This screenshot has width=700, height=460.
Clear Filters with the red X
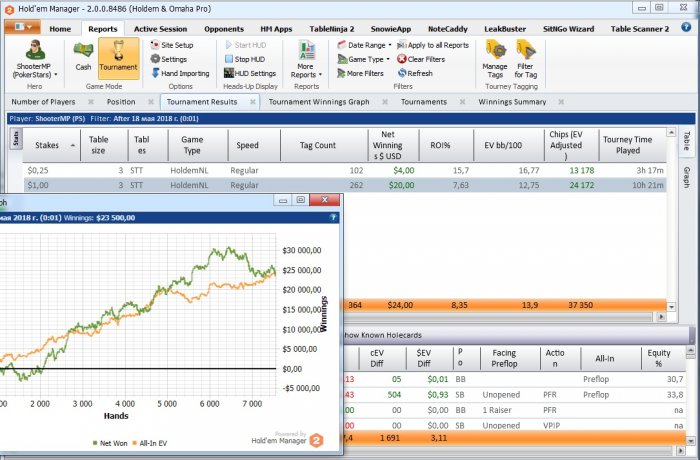[x=421, y=59]
